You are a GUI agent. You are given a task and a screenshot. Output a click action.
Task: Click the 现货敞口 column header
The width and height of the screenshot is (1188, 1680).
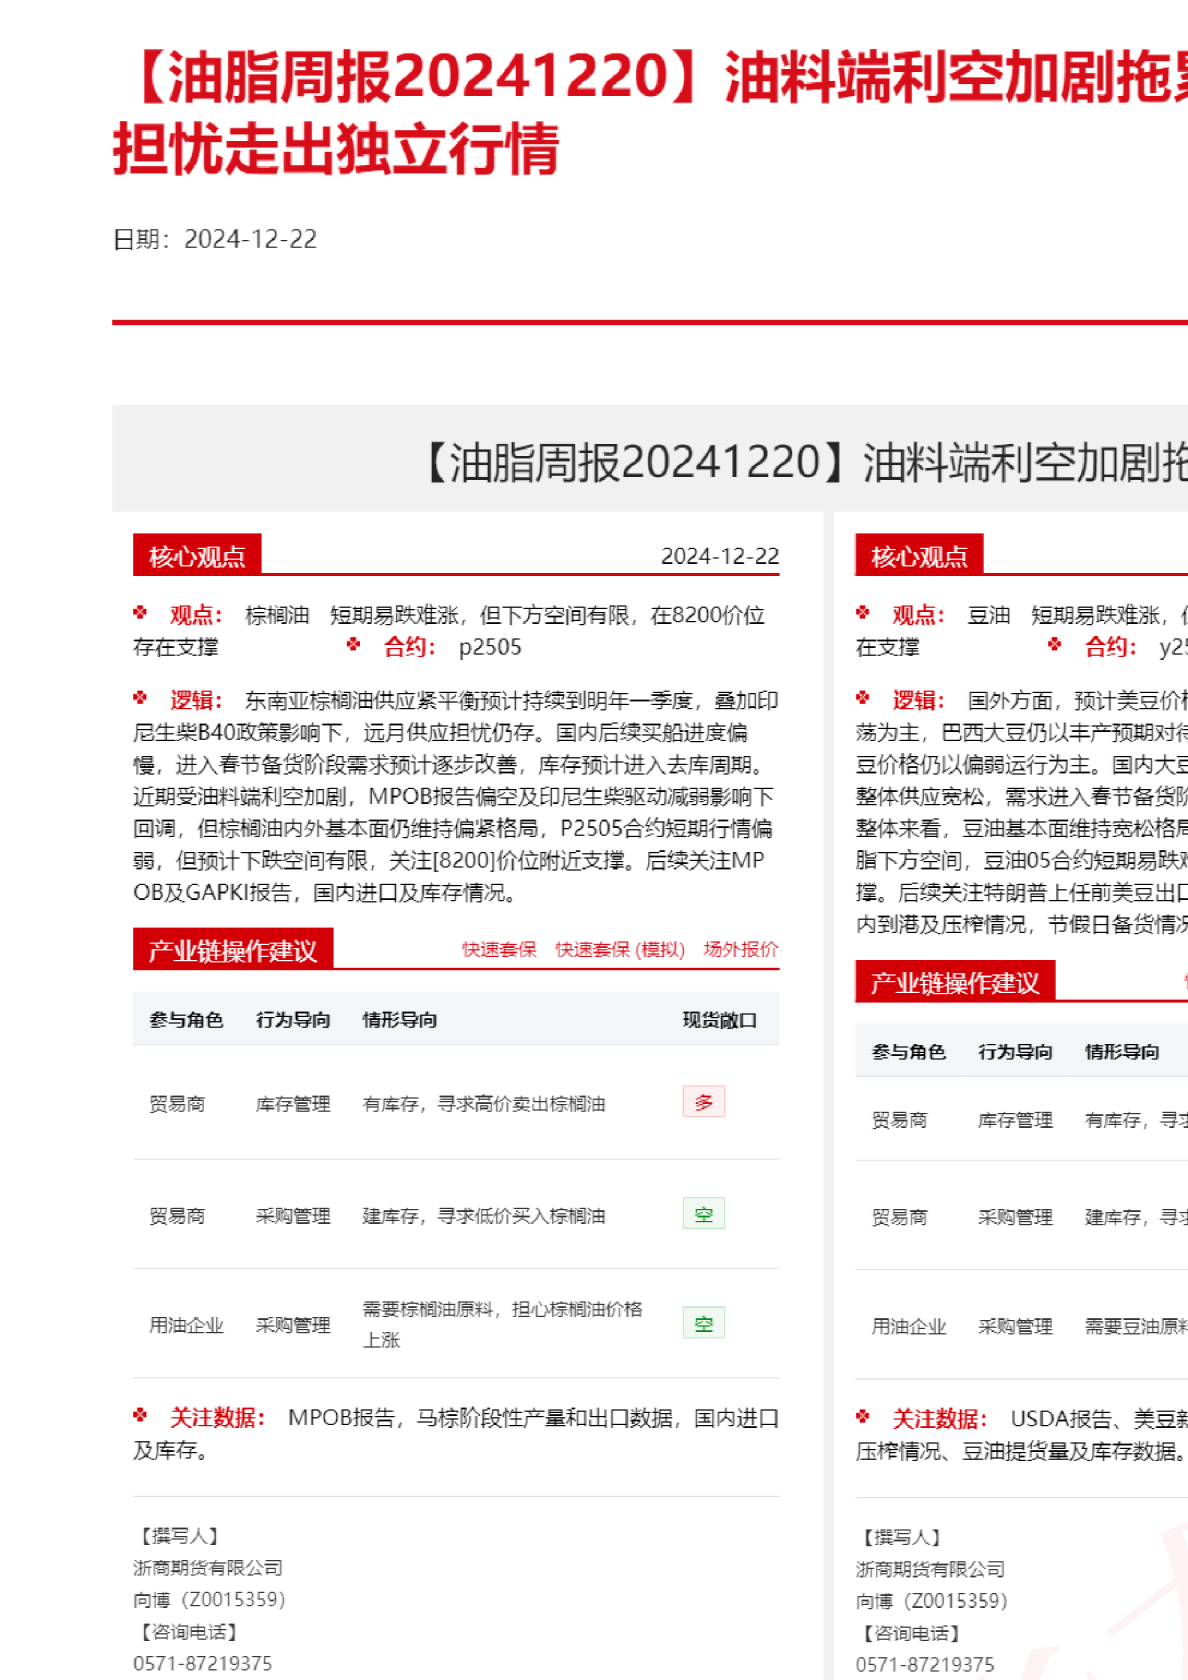(x=719, y=1020)
